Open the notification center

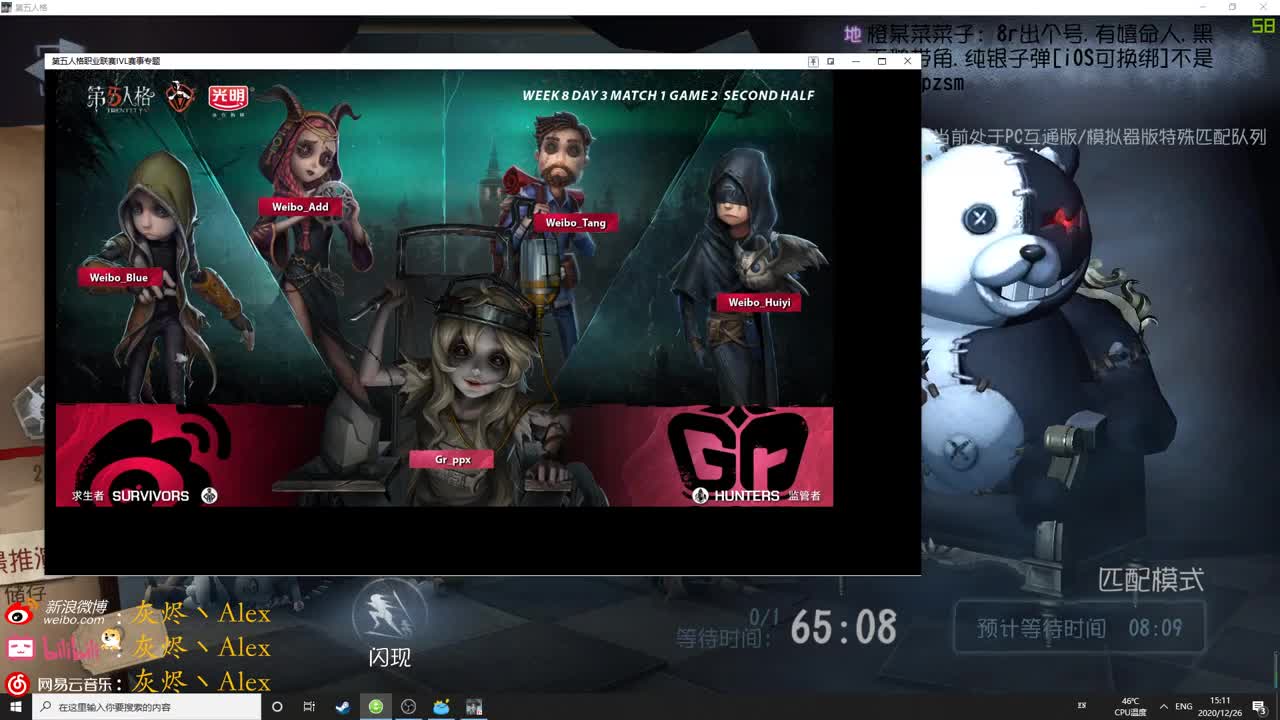pos(1258,707)
